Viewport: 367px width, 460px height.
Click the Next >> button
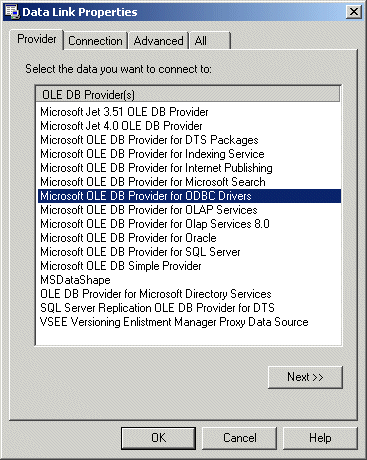point(305,377)
